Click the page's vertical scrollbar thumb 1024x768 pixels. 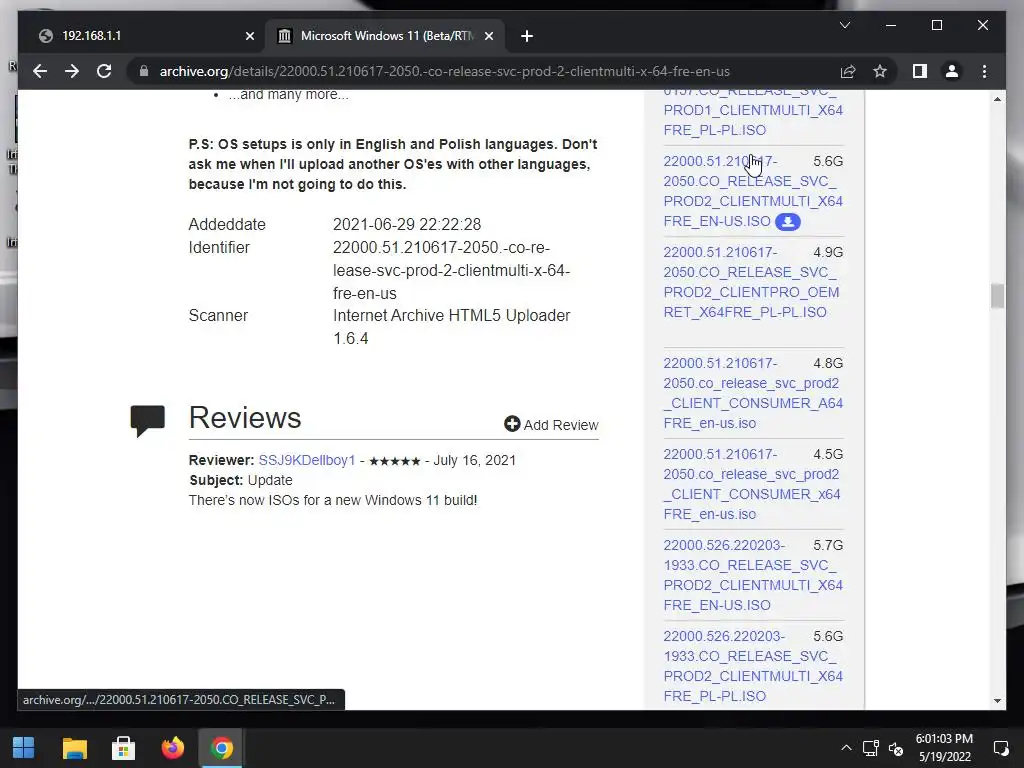coord(997,296)
